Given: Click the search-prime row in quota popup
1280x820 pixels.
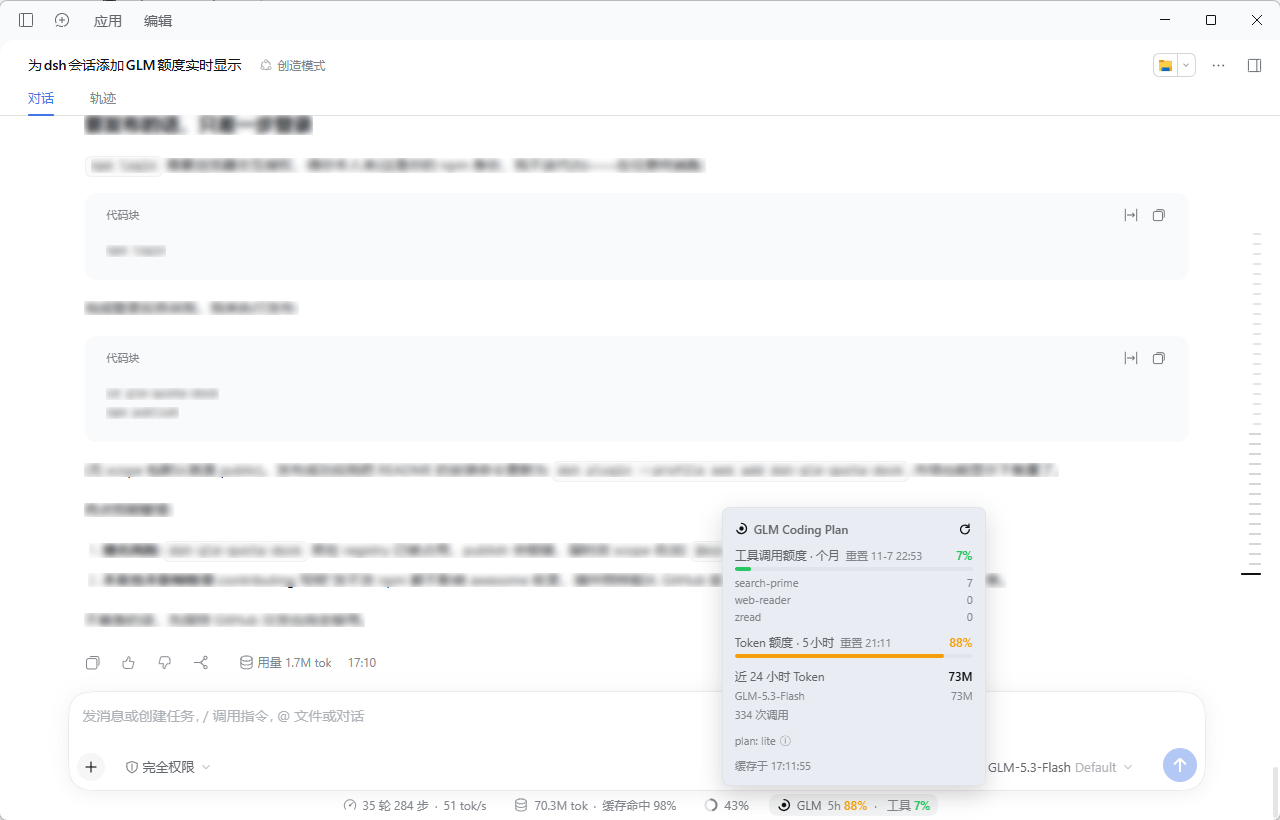Looking at the screenshot, I should click(853, 583).
